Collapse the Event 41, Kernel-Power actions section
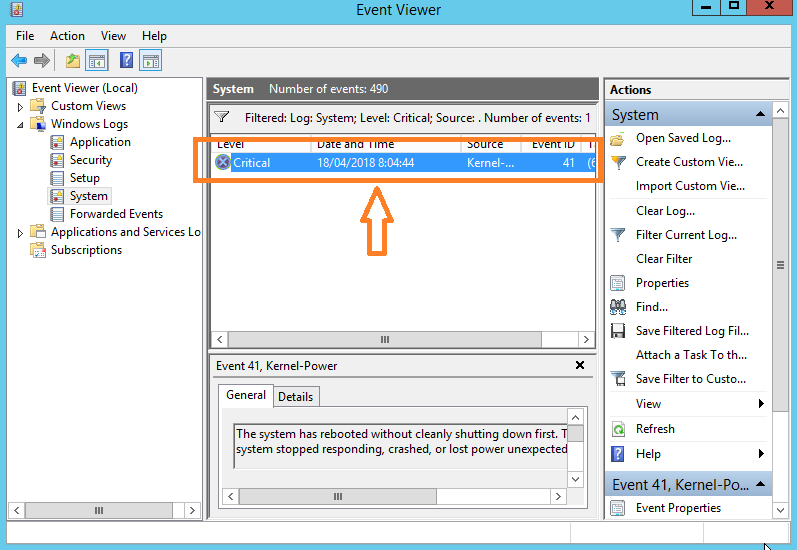Screen dimensions: 797x550 tap(760, 484)
